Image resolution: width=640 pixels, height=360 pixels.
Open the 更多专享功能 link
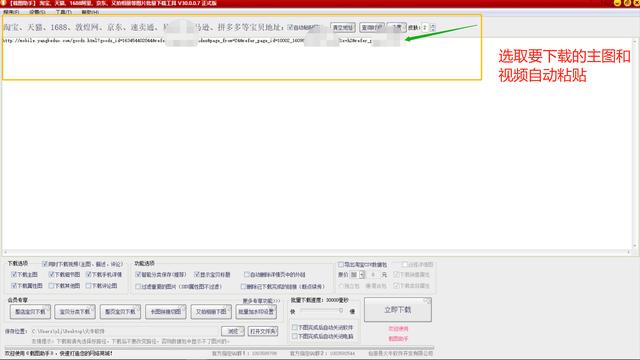coord(261,301)
